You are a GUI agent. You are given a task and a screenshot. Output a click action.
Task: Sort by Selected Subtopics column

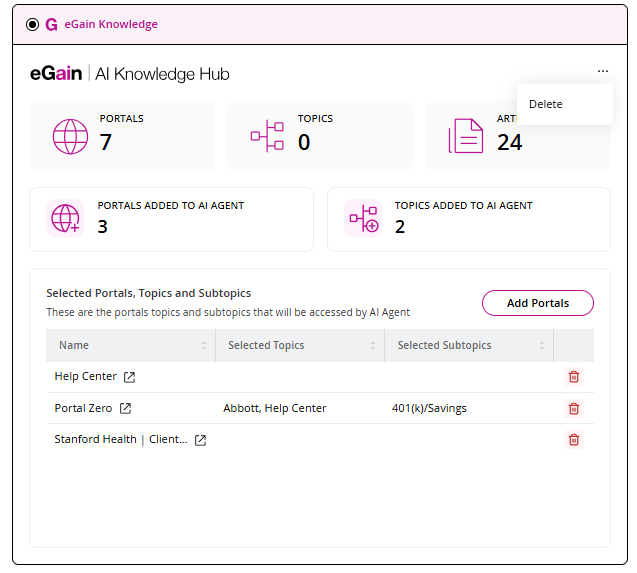542,345
